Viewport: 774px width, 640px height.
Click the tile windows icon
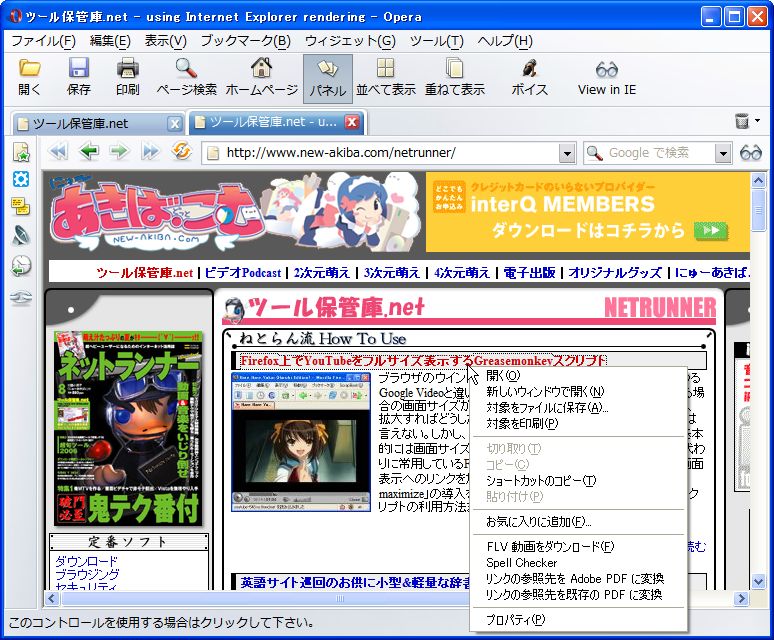point(386,68)
